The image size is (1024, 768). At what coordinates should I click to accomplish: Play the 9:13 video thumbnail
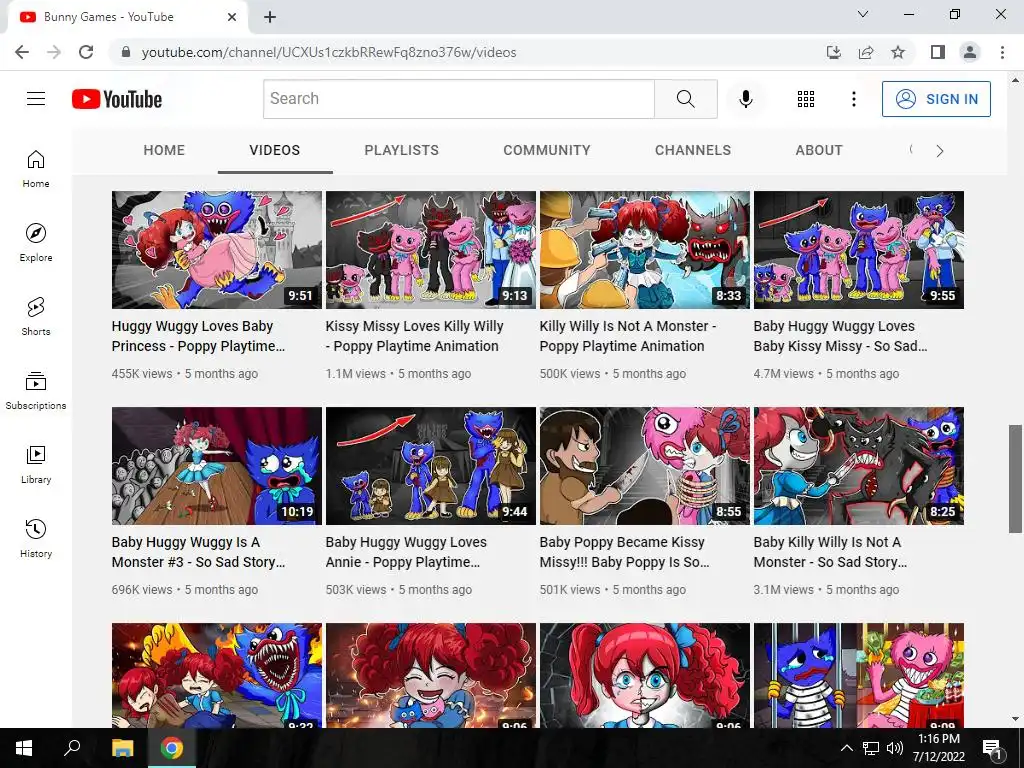click(x=430, y=249)
